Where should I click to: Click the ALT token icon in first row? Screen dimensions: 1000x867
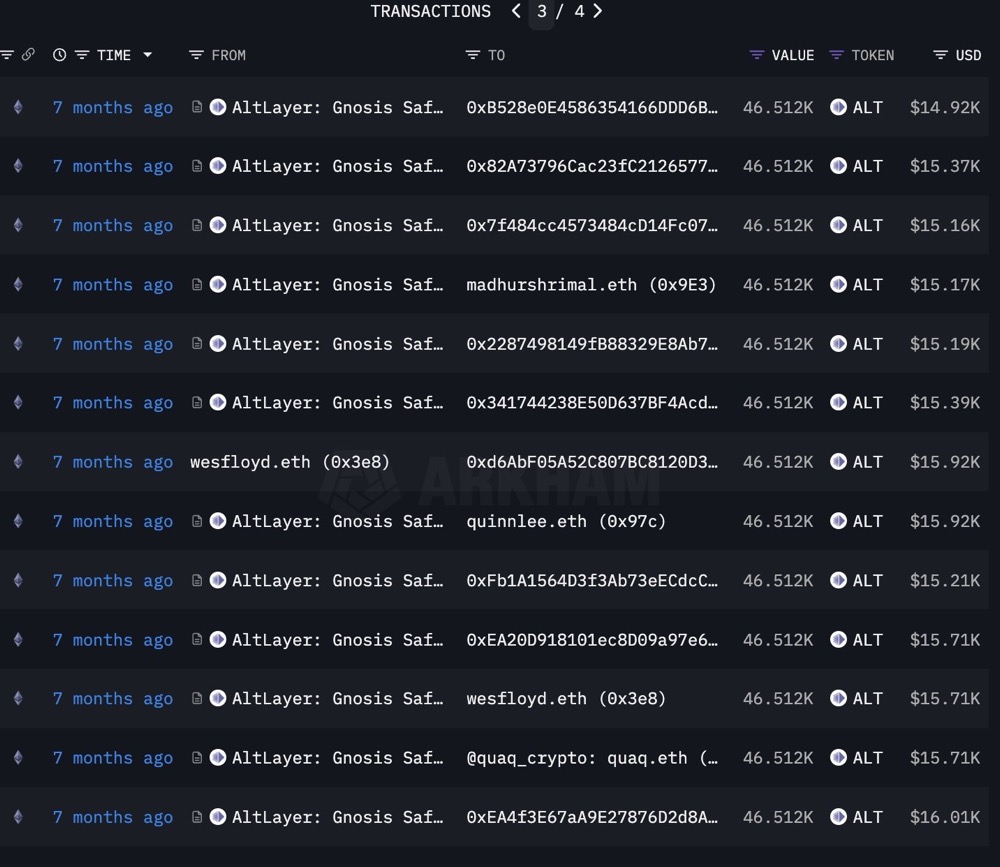pyautogui.click(x=838, y=107)
